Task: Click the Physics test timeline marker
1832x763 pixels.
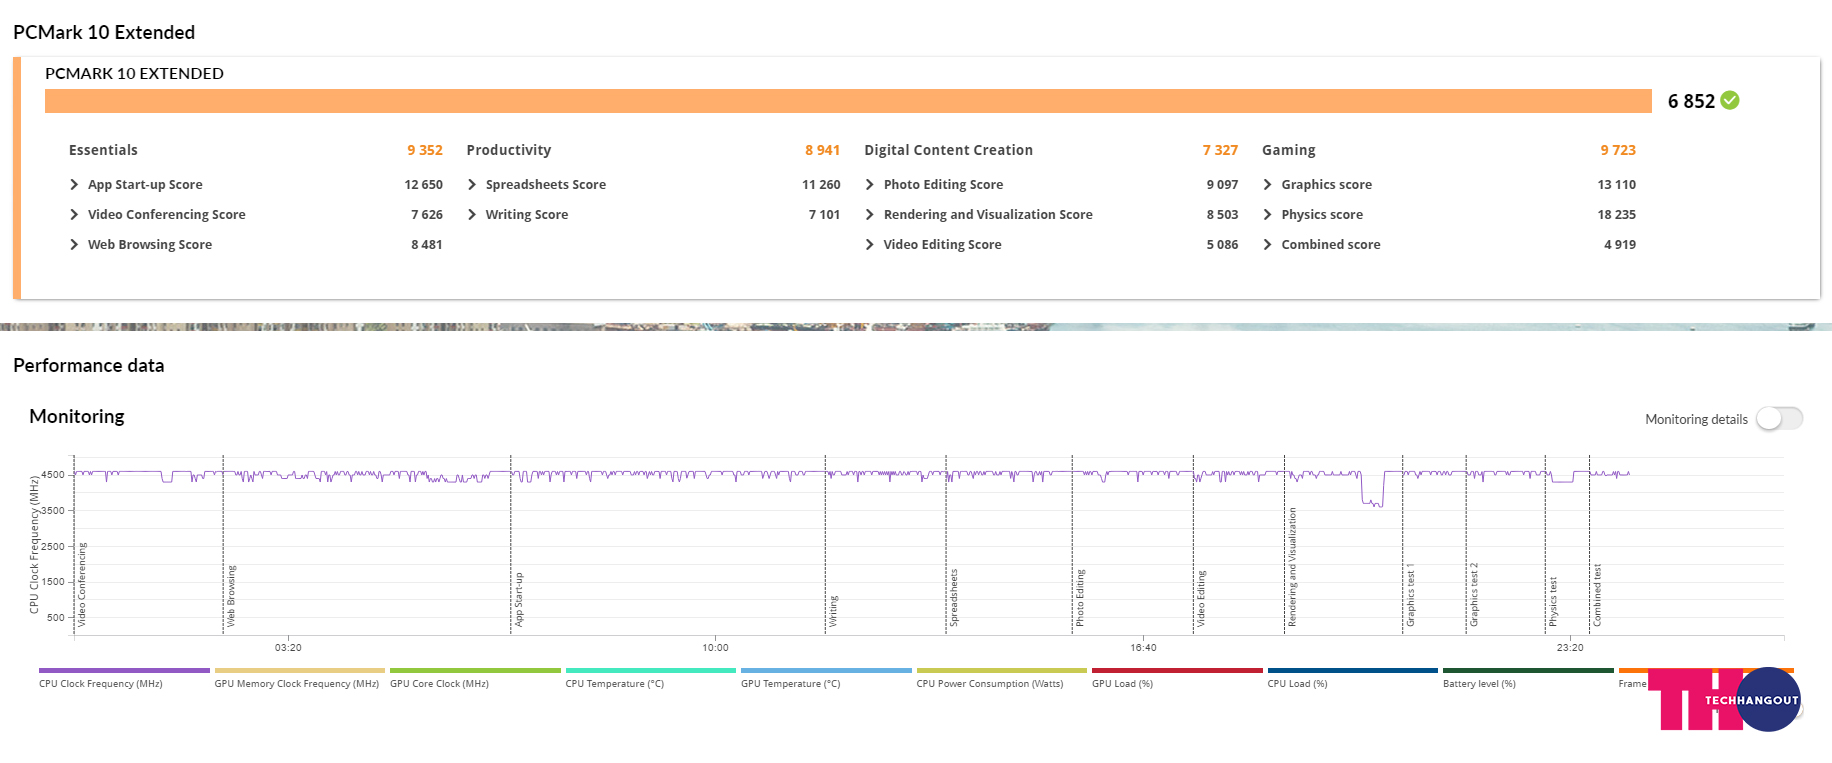Action: tap(1553, 602)
